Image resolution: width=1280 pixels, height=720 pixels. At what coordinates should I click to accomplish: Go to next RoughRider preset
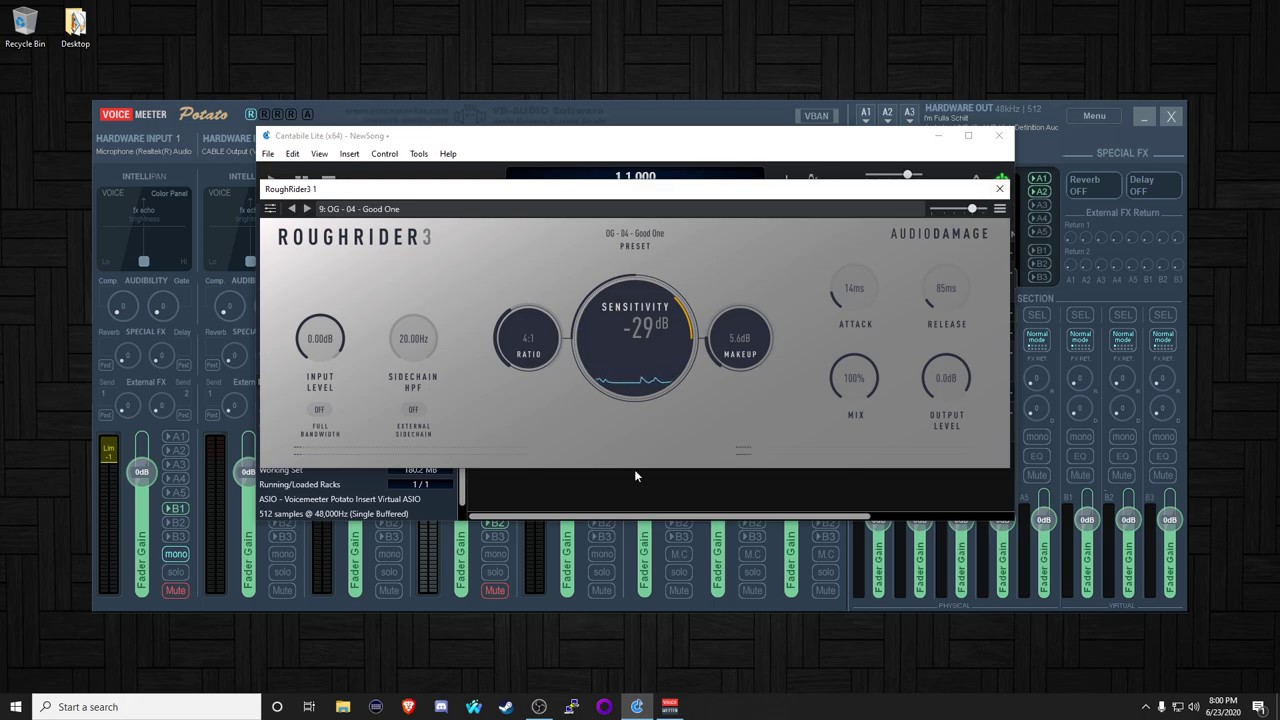click(307, 209)
